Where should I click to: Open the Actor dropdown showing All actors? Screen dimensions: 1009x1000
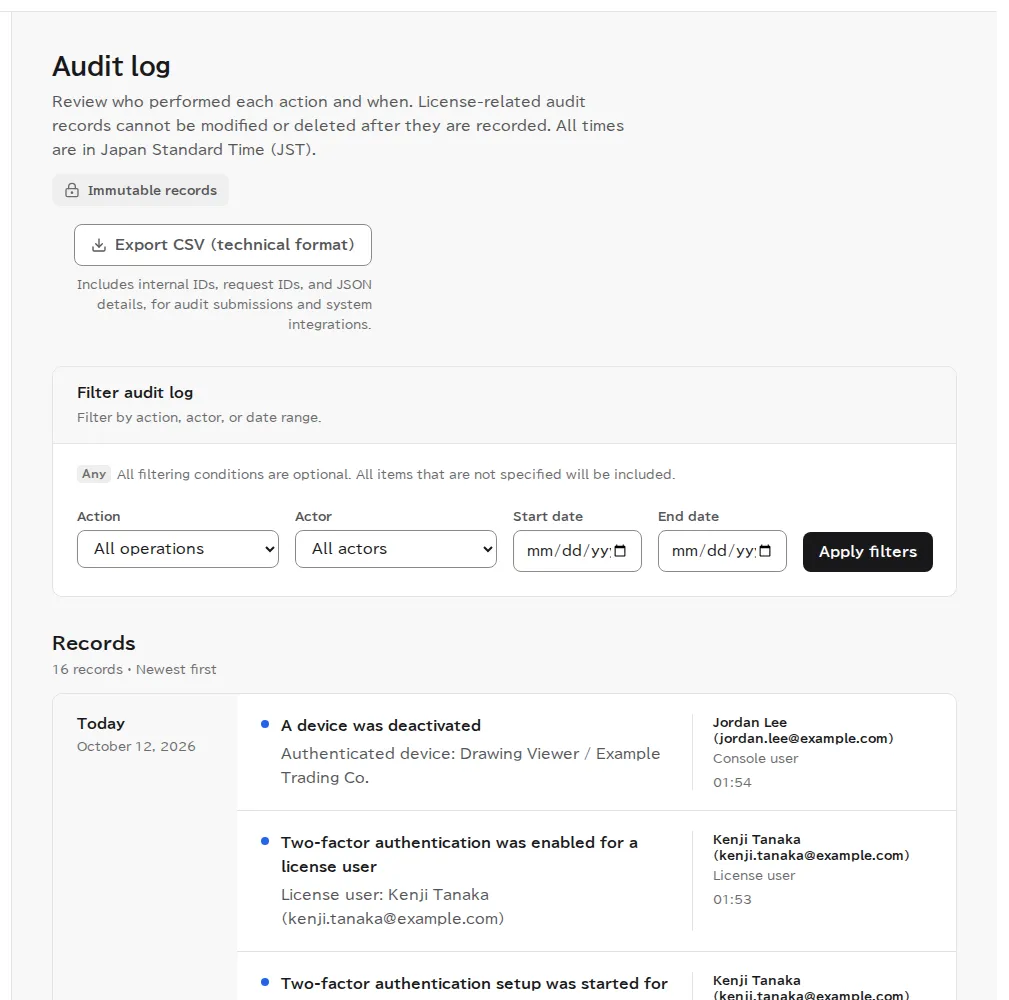point(396,549)
